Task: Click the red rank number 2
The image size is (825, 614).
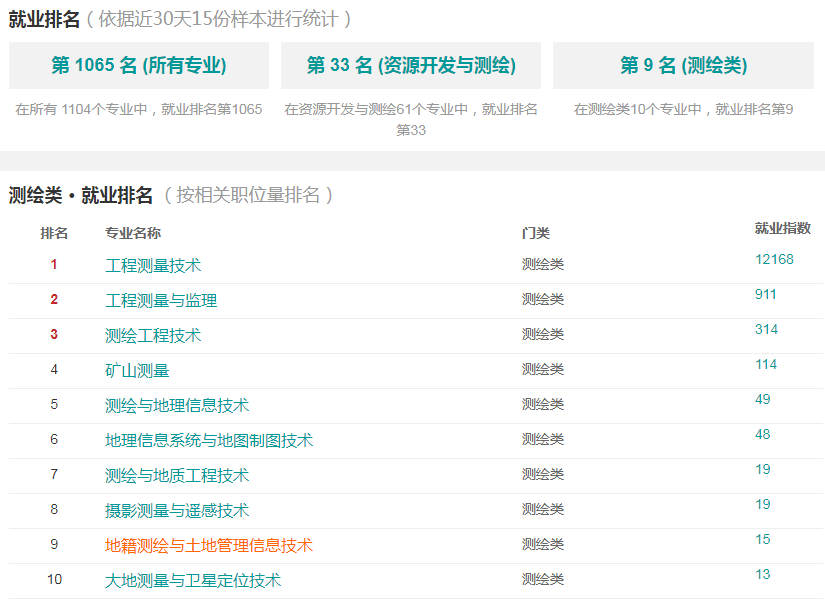Action: (54, 299)
